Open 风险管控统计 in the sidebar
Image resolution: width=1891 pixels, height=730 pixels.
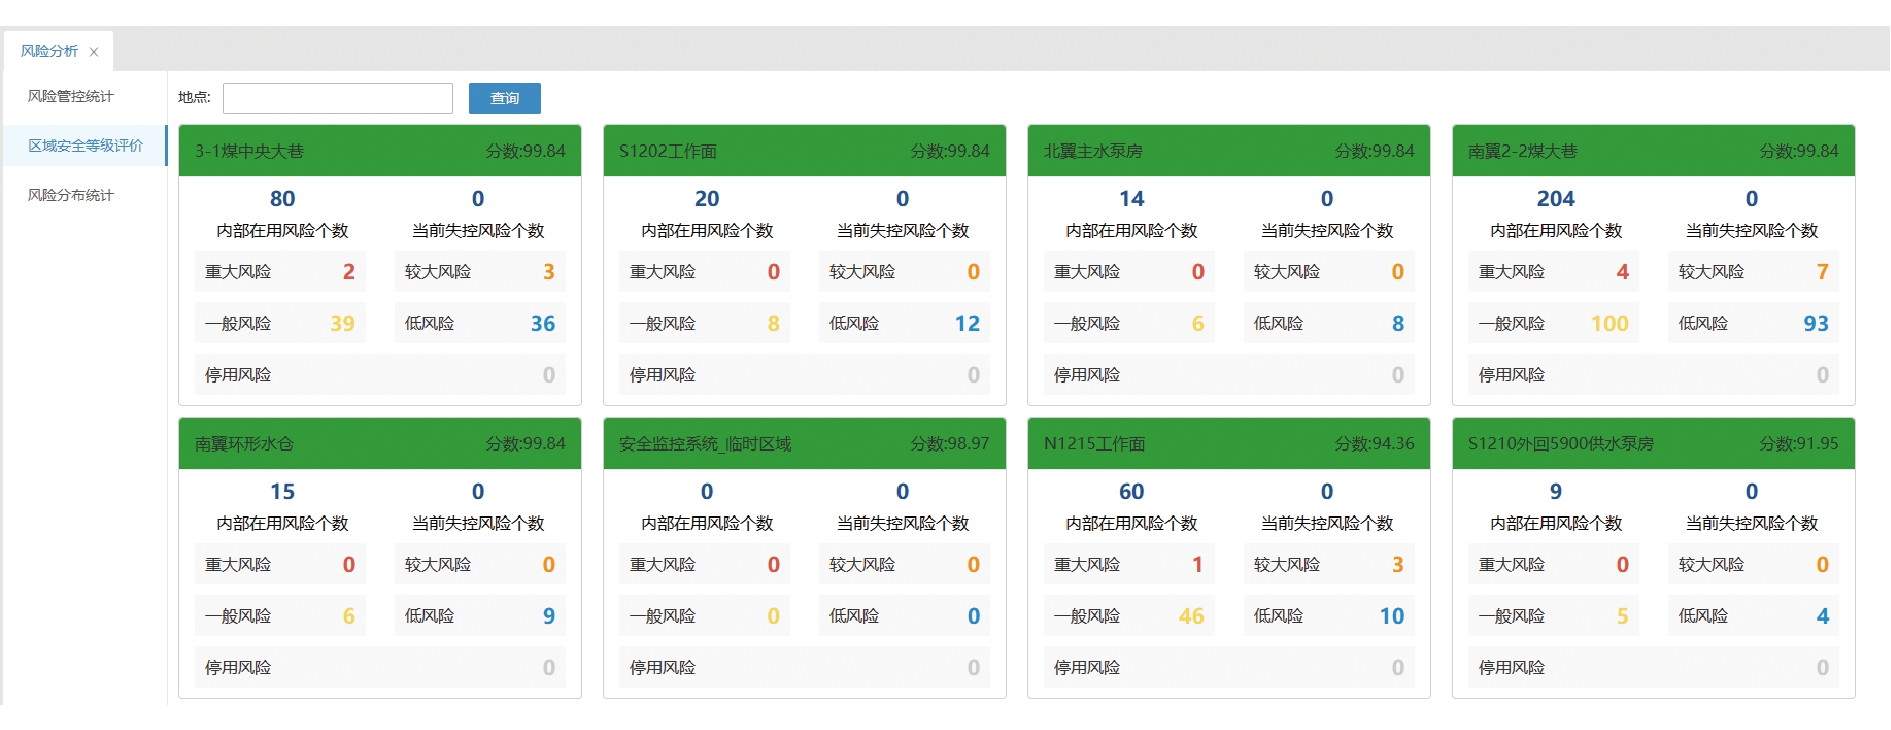click(71, 96)
